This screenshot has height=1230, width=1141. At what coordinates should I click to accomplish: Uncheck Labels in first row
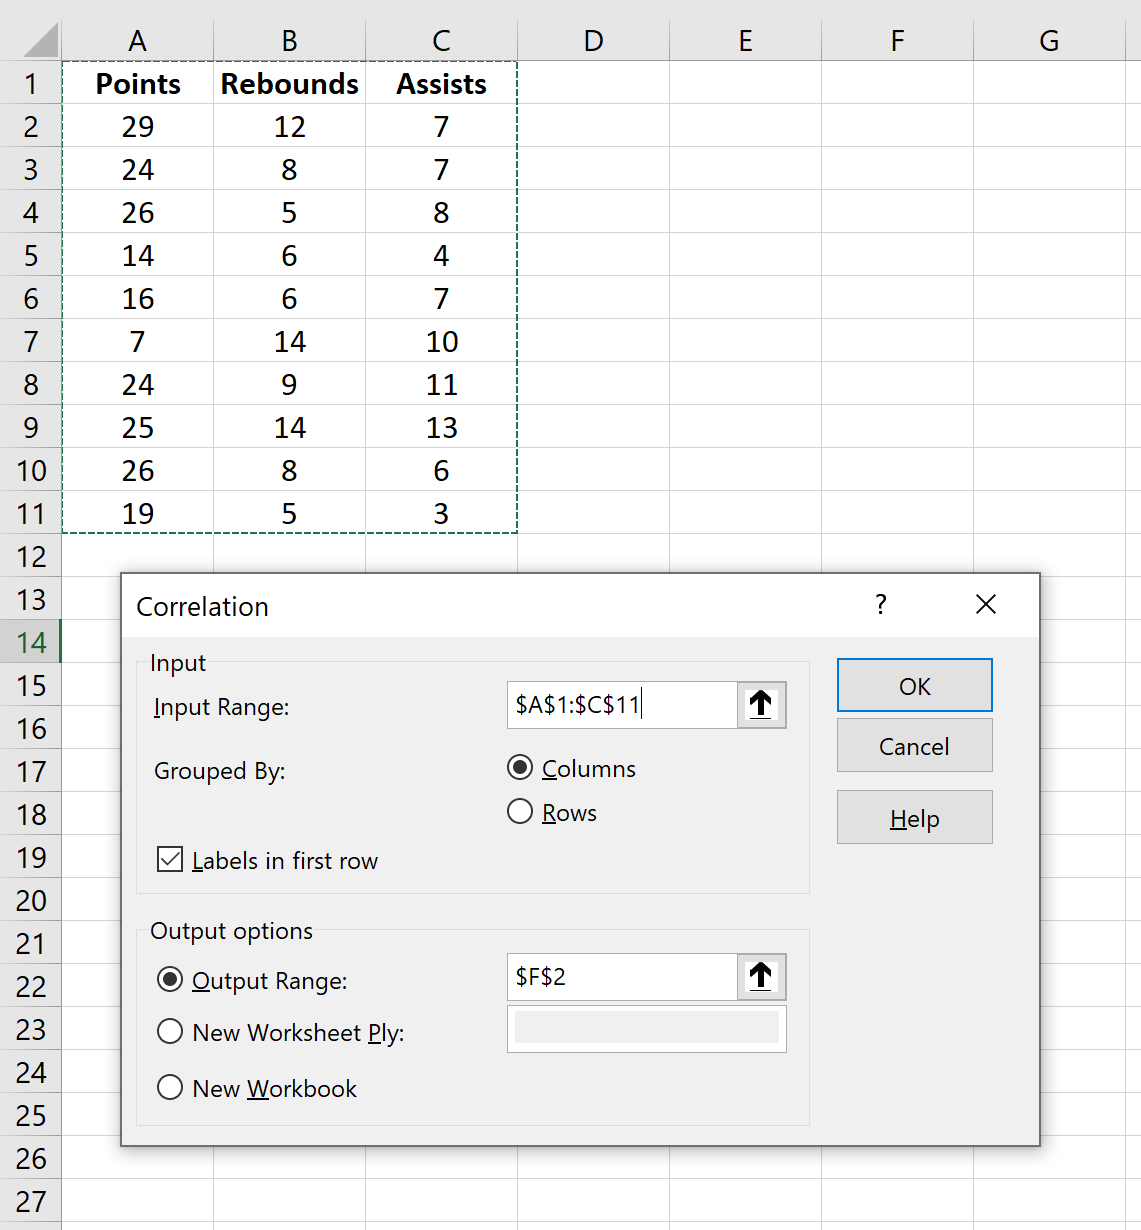[170, 859]
